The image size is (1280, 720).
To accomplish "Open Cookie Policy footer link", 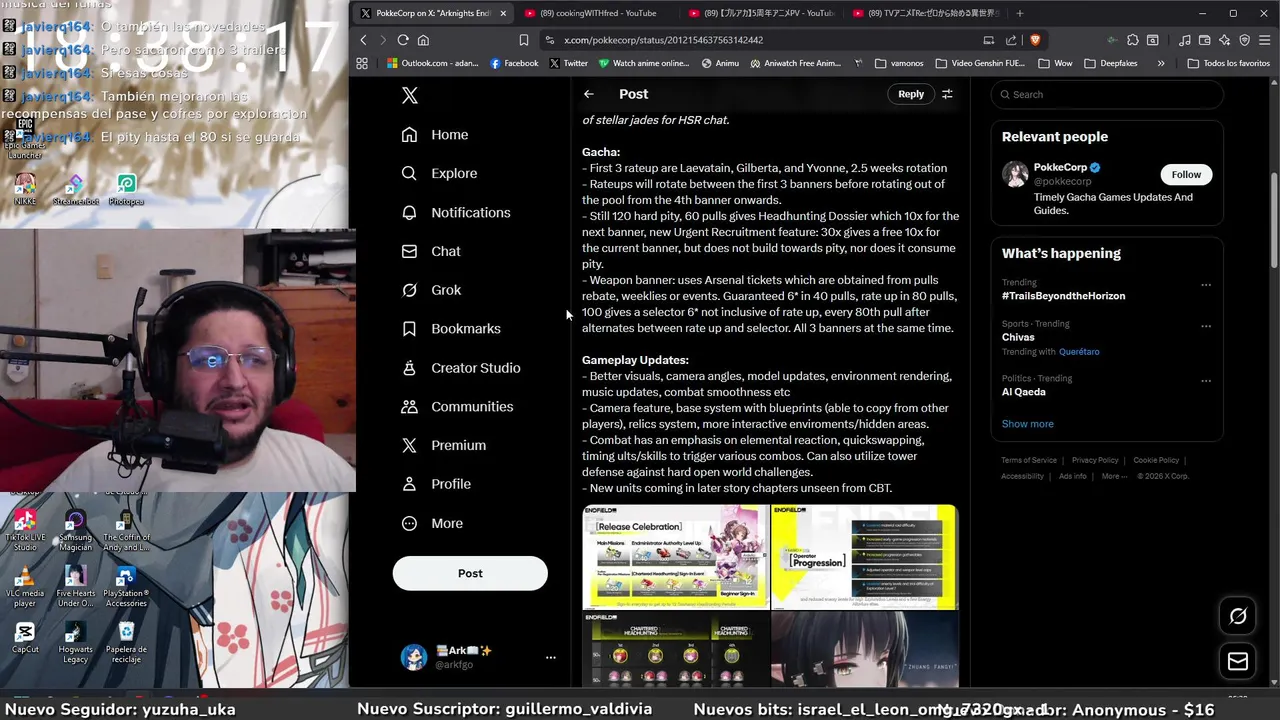I will point(1156,460).
